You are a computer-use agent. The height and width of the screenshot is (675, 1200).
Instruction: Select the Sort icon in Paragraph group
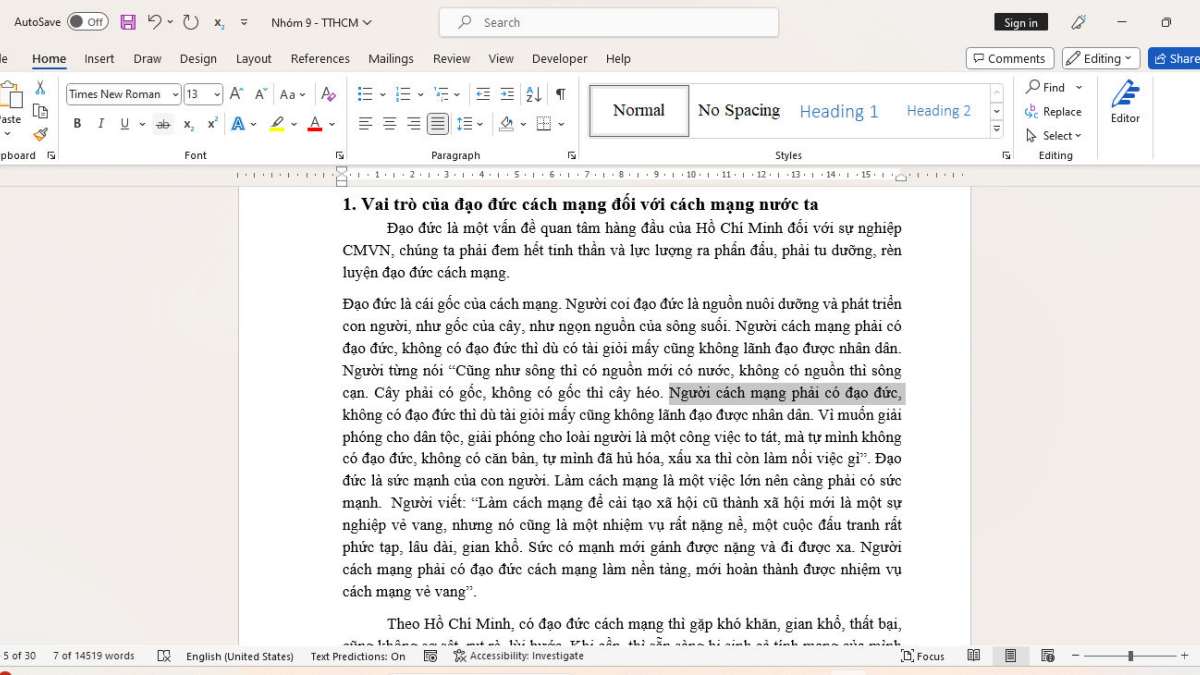[x=534, y=93]
